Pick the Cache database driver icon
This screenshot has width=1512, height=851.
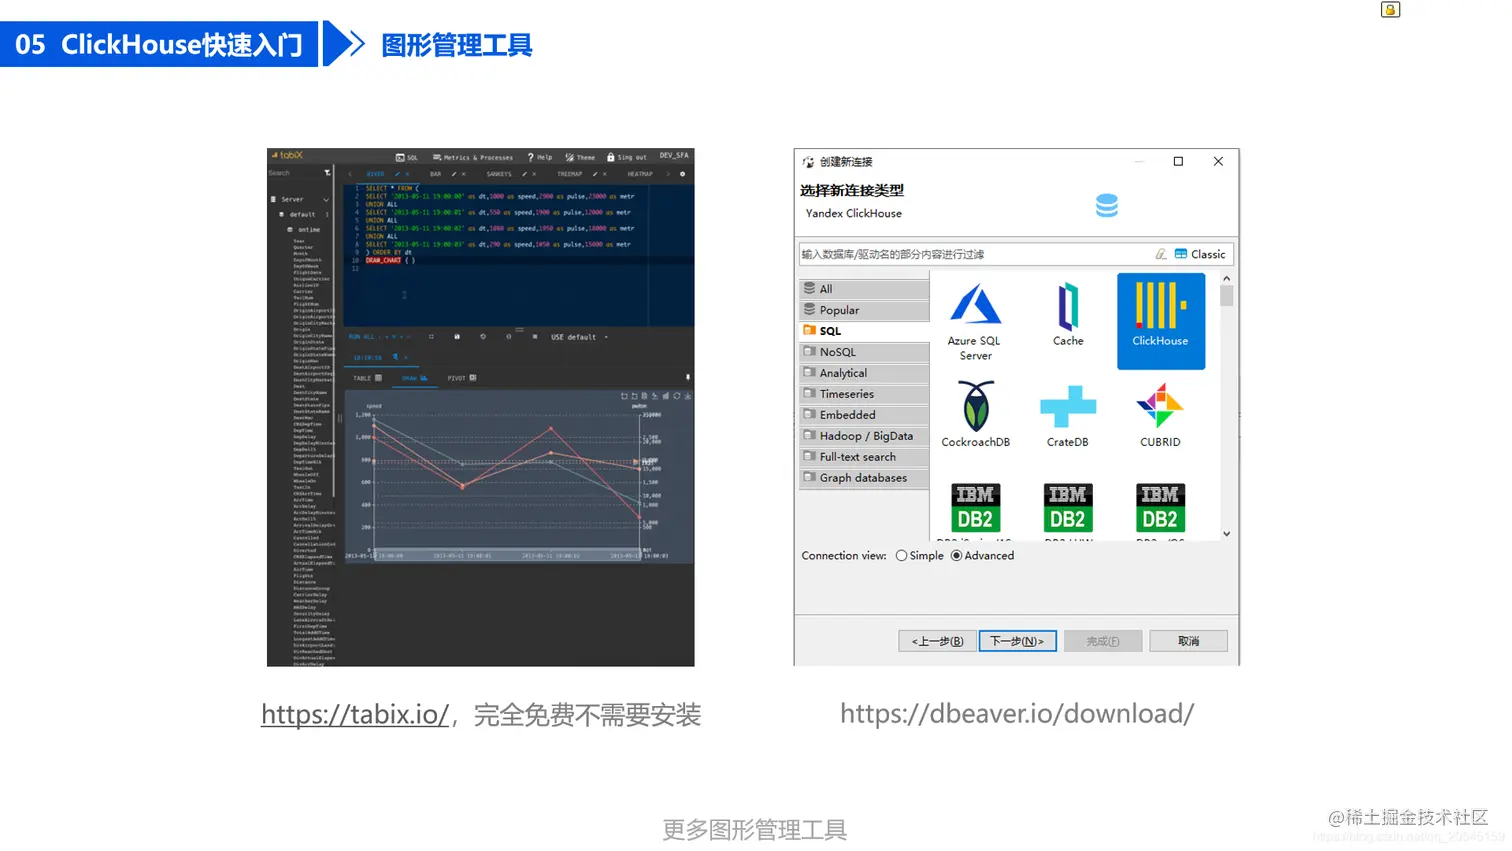(x=1068, y=314)
